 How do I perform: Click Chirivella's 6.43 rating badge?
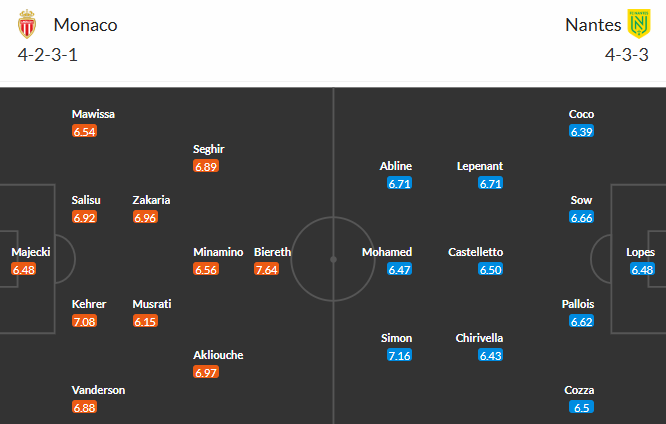pyautogui.click(x=490, y=356)
